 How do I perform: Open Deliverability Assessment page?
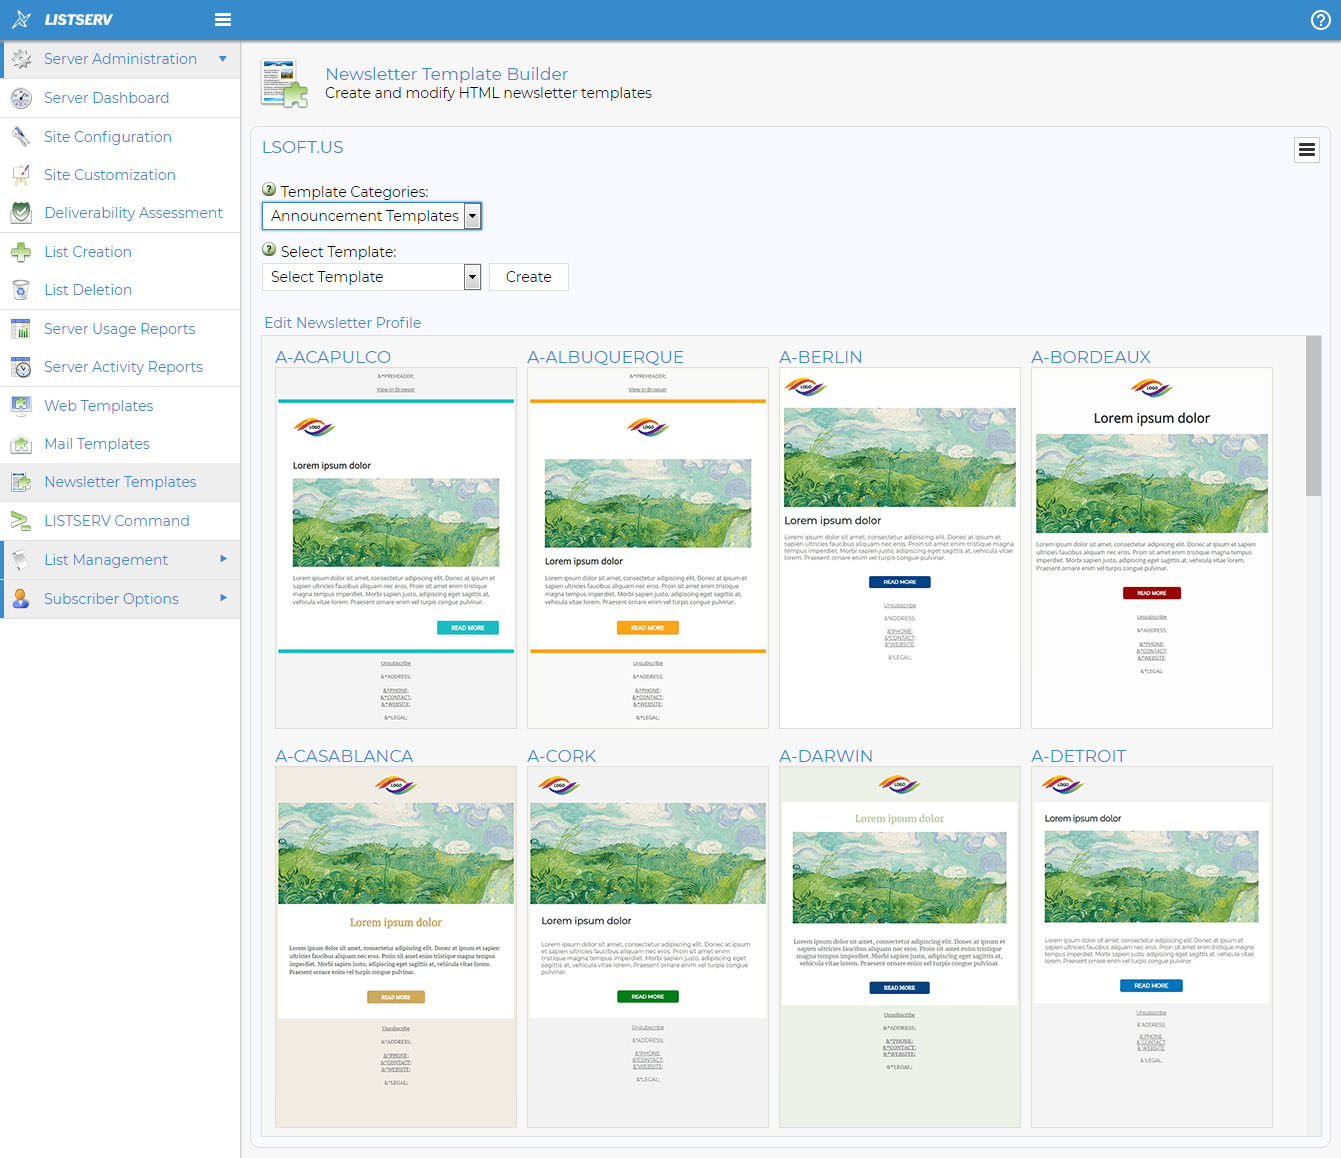pos(133,213)
